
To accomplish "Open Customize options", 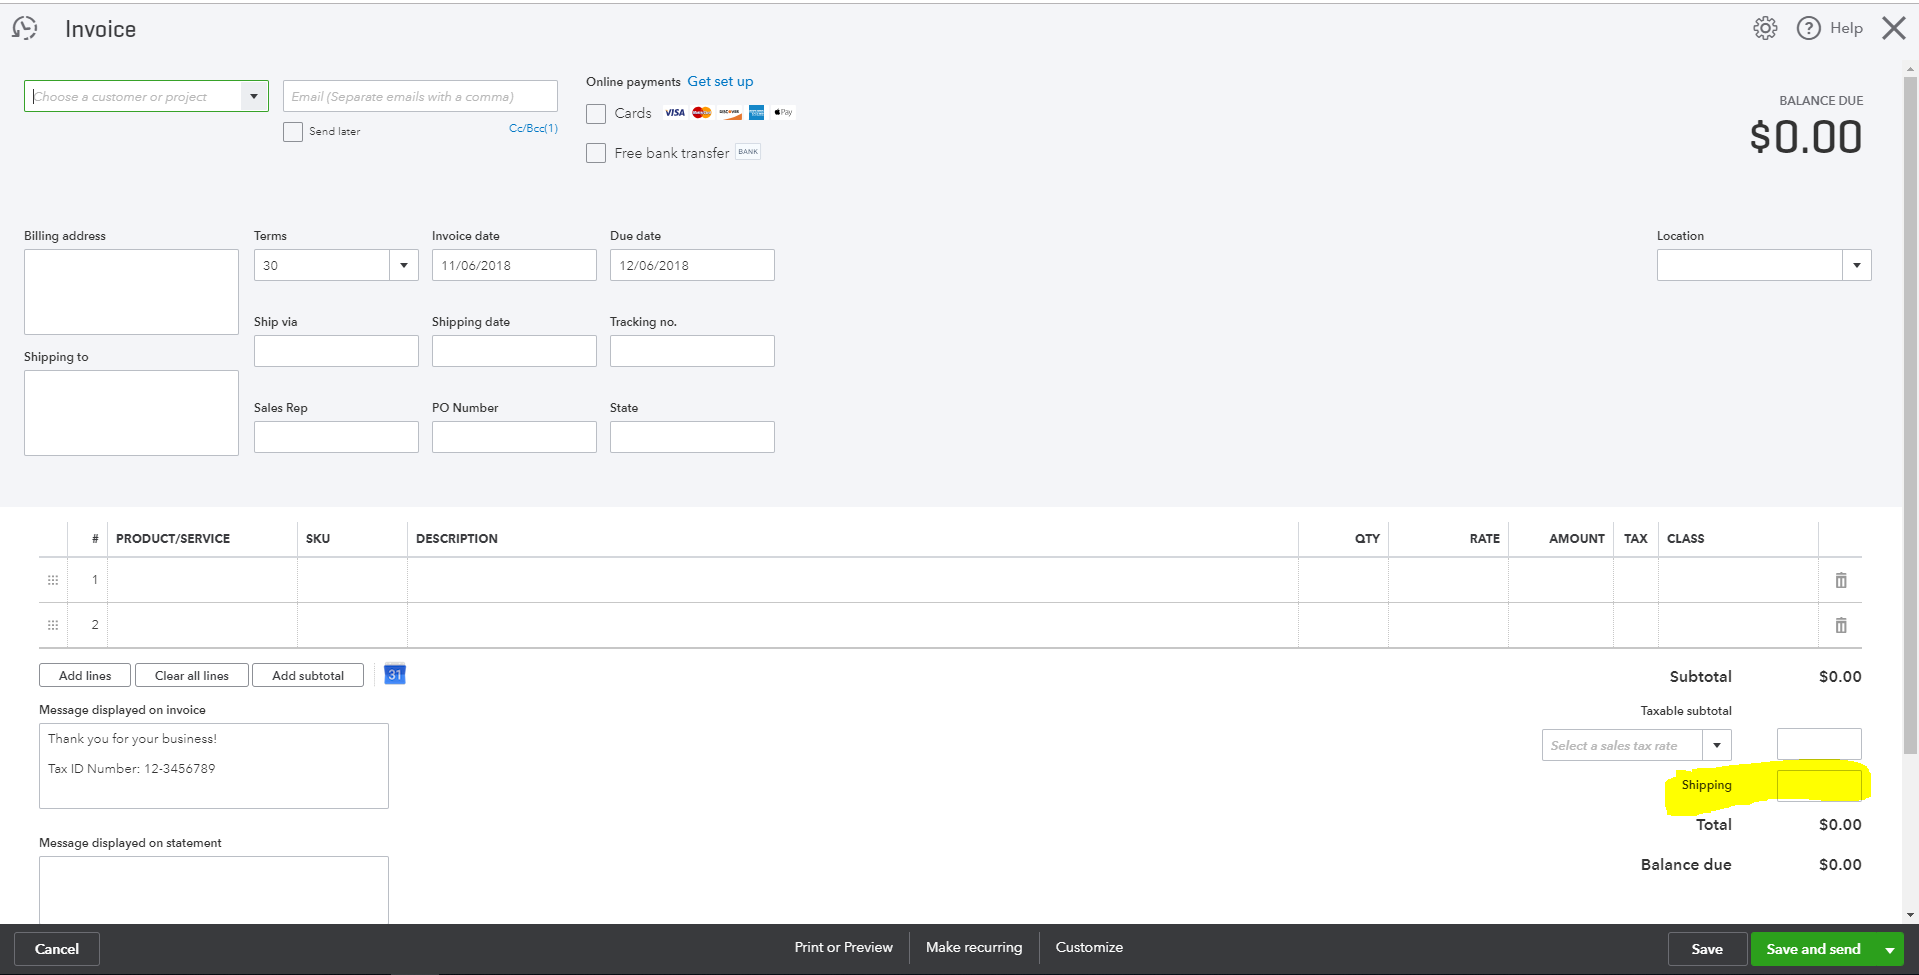I will coord(1088,947).
